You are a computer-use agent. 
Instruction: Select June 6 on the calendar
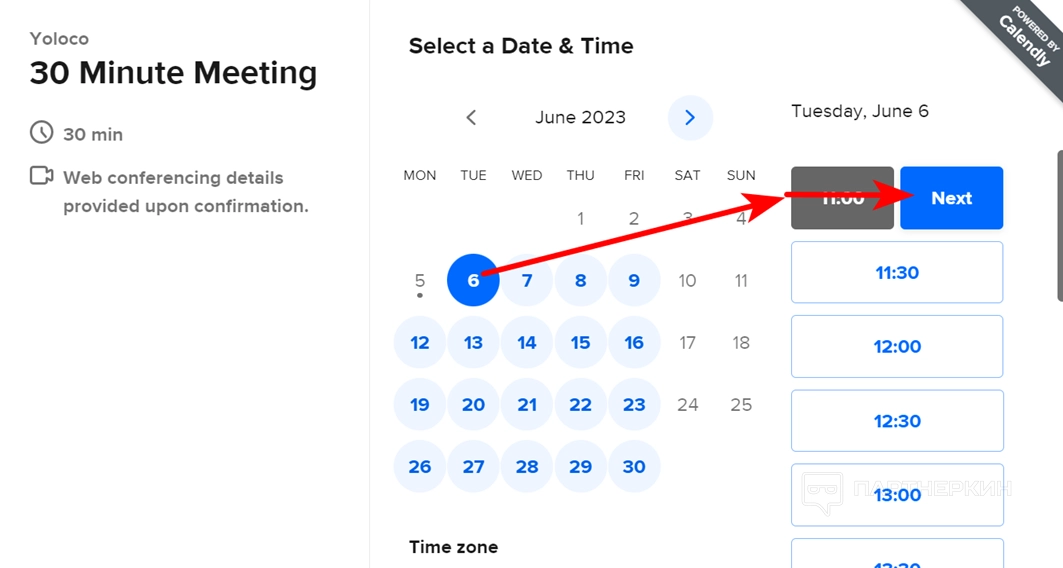(473, 281)
